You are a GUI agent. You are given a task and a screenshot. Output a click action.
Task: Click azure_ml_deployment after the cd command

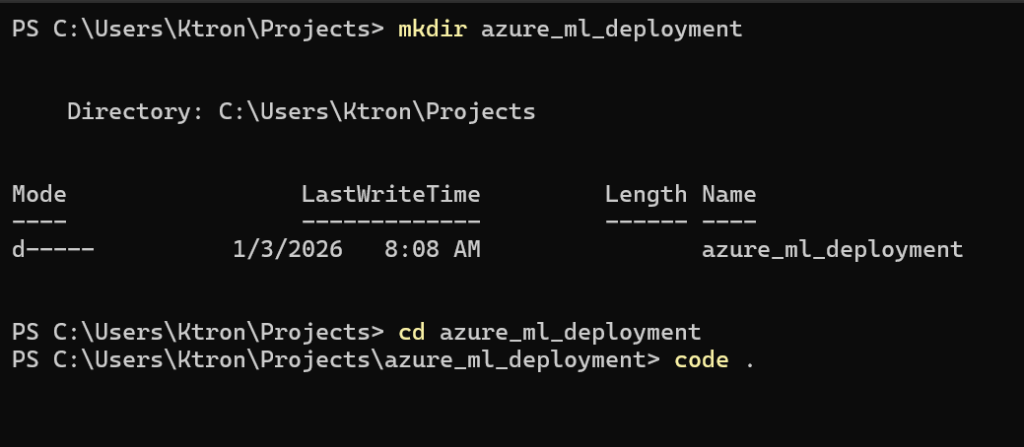(x=570, y=332)
